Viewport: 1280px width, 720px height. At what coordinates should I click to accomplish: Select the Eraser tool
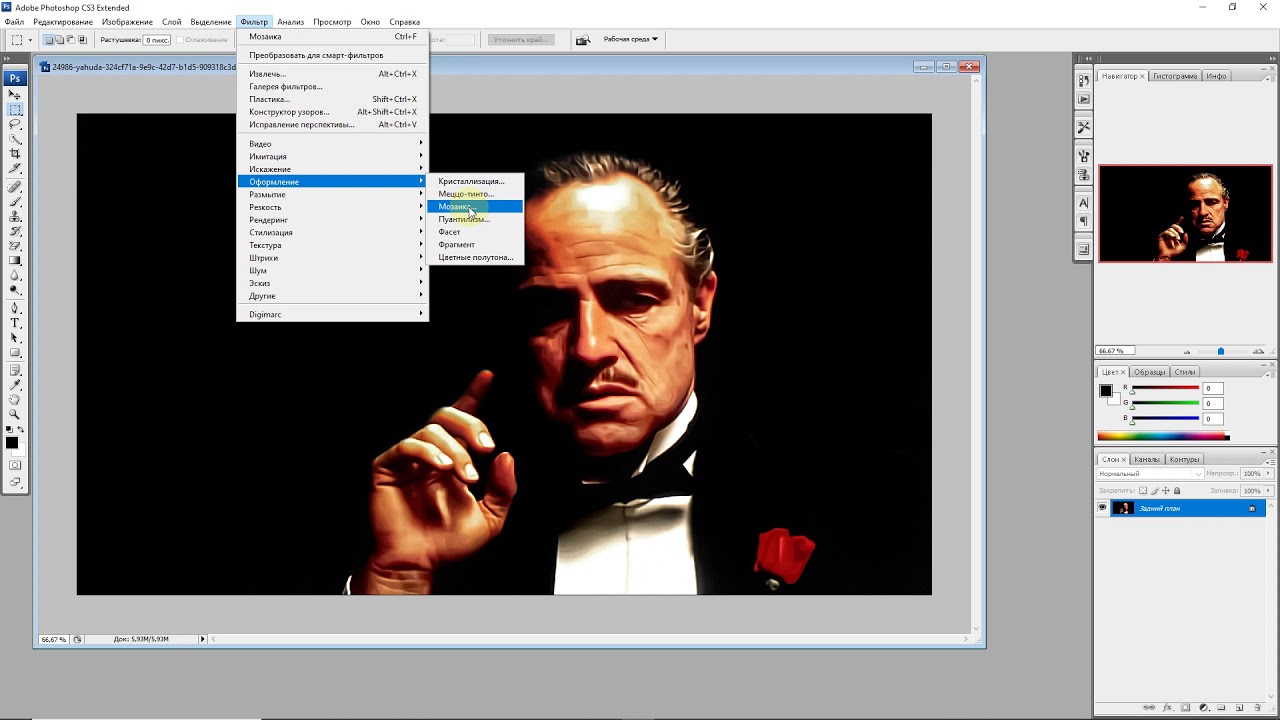[15, 244]
